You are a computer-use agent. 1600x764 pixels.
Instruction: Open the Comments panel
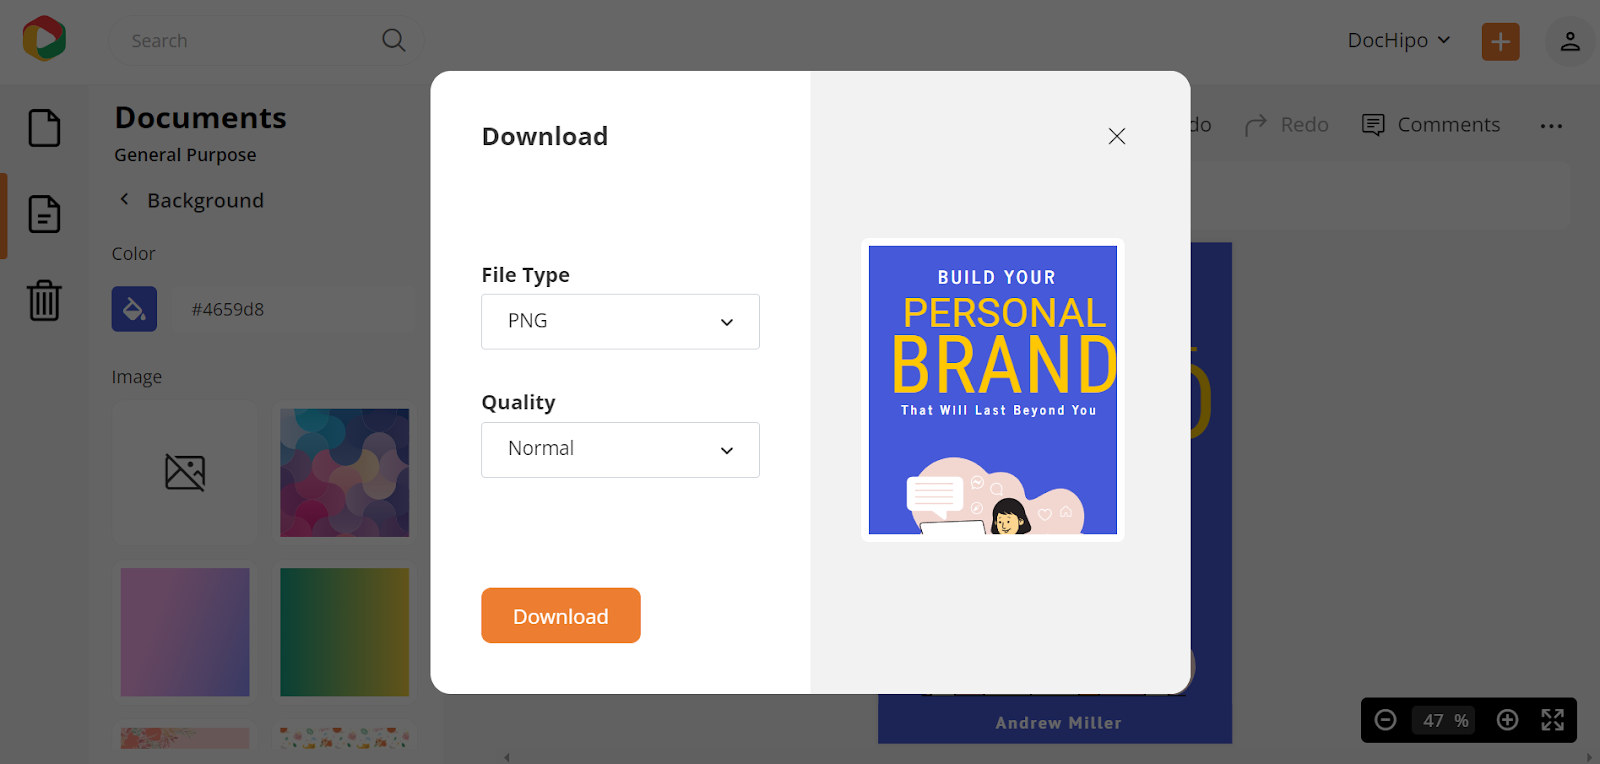pyautogui.click(x=1431, y=125)
